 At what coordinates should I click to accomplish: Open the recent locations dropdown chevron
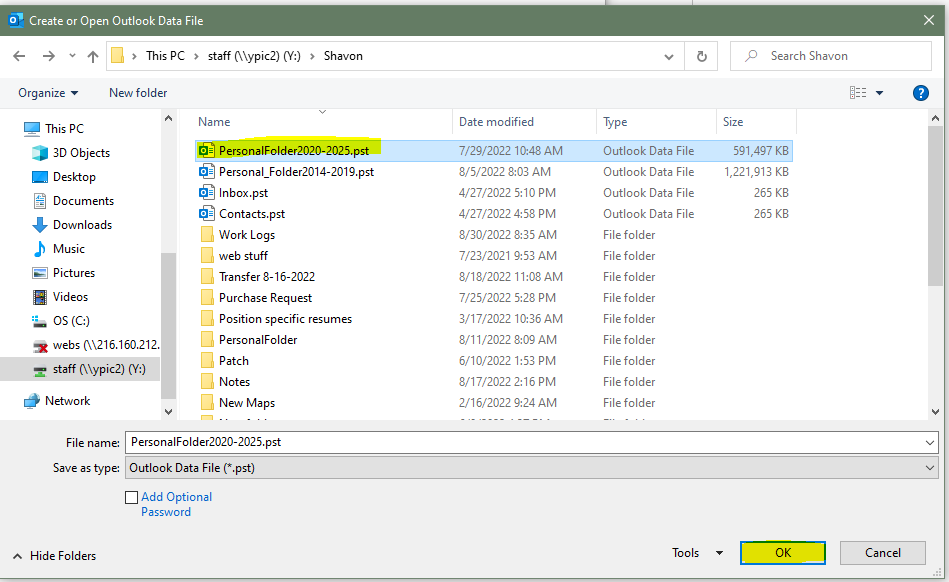tap(72, 56)
